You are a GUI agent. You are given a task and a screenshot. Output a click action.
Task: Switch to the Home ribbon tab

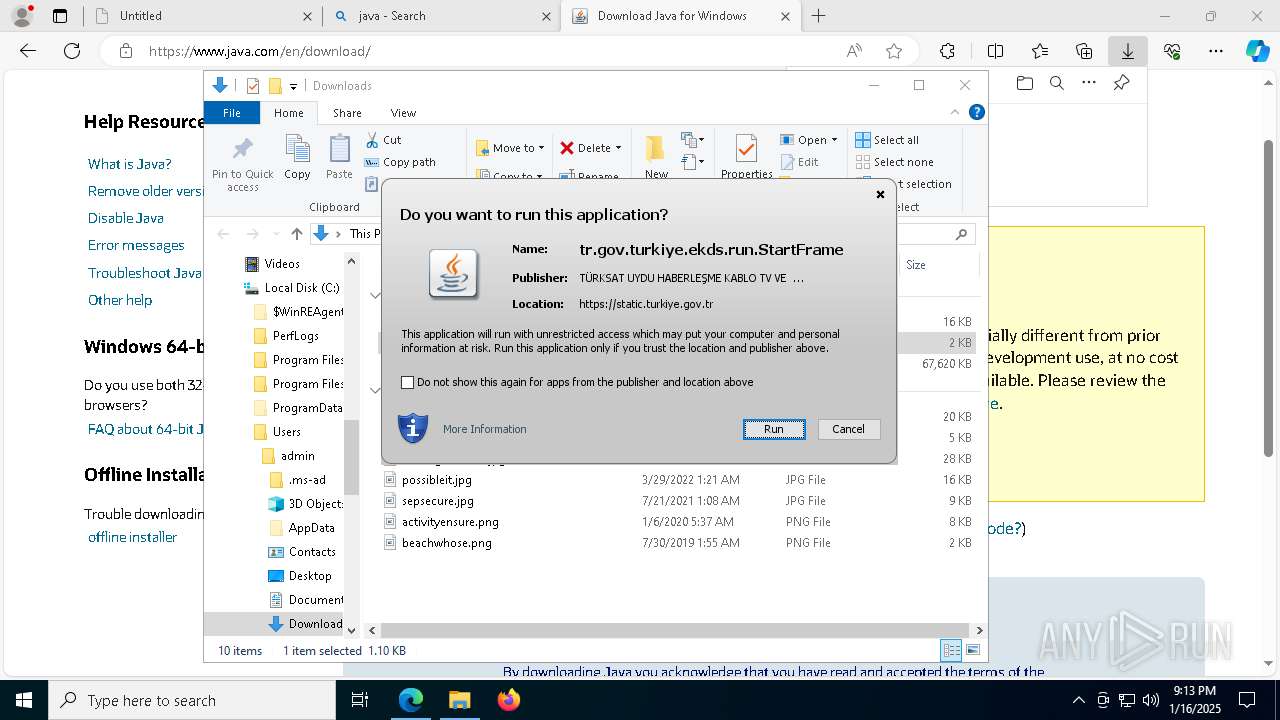click(x=289, y=113)
